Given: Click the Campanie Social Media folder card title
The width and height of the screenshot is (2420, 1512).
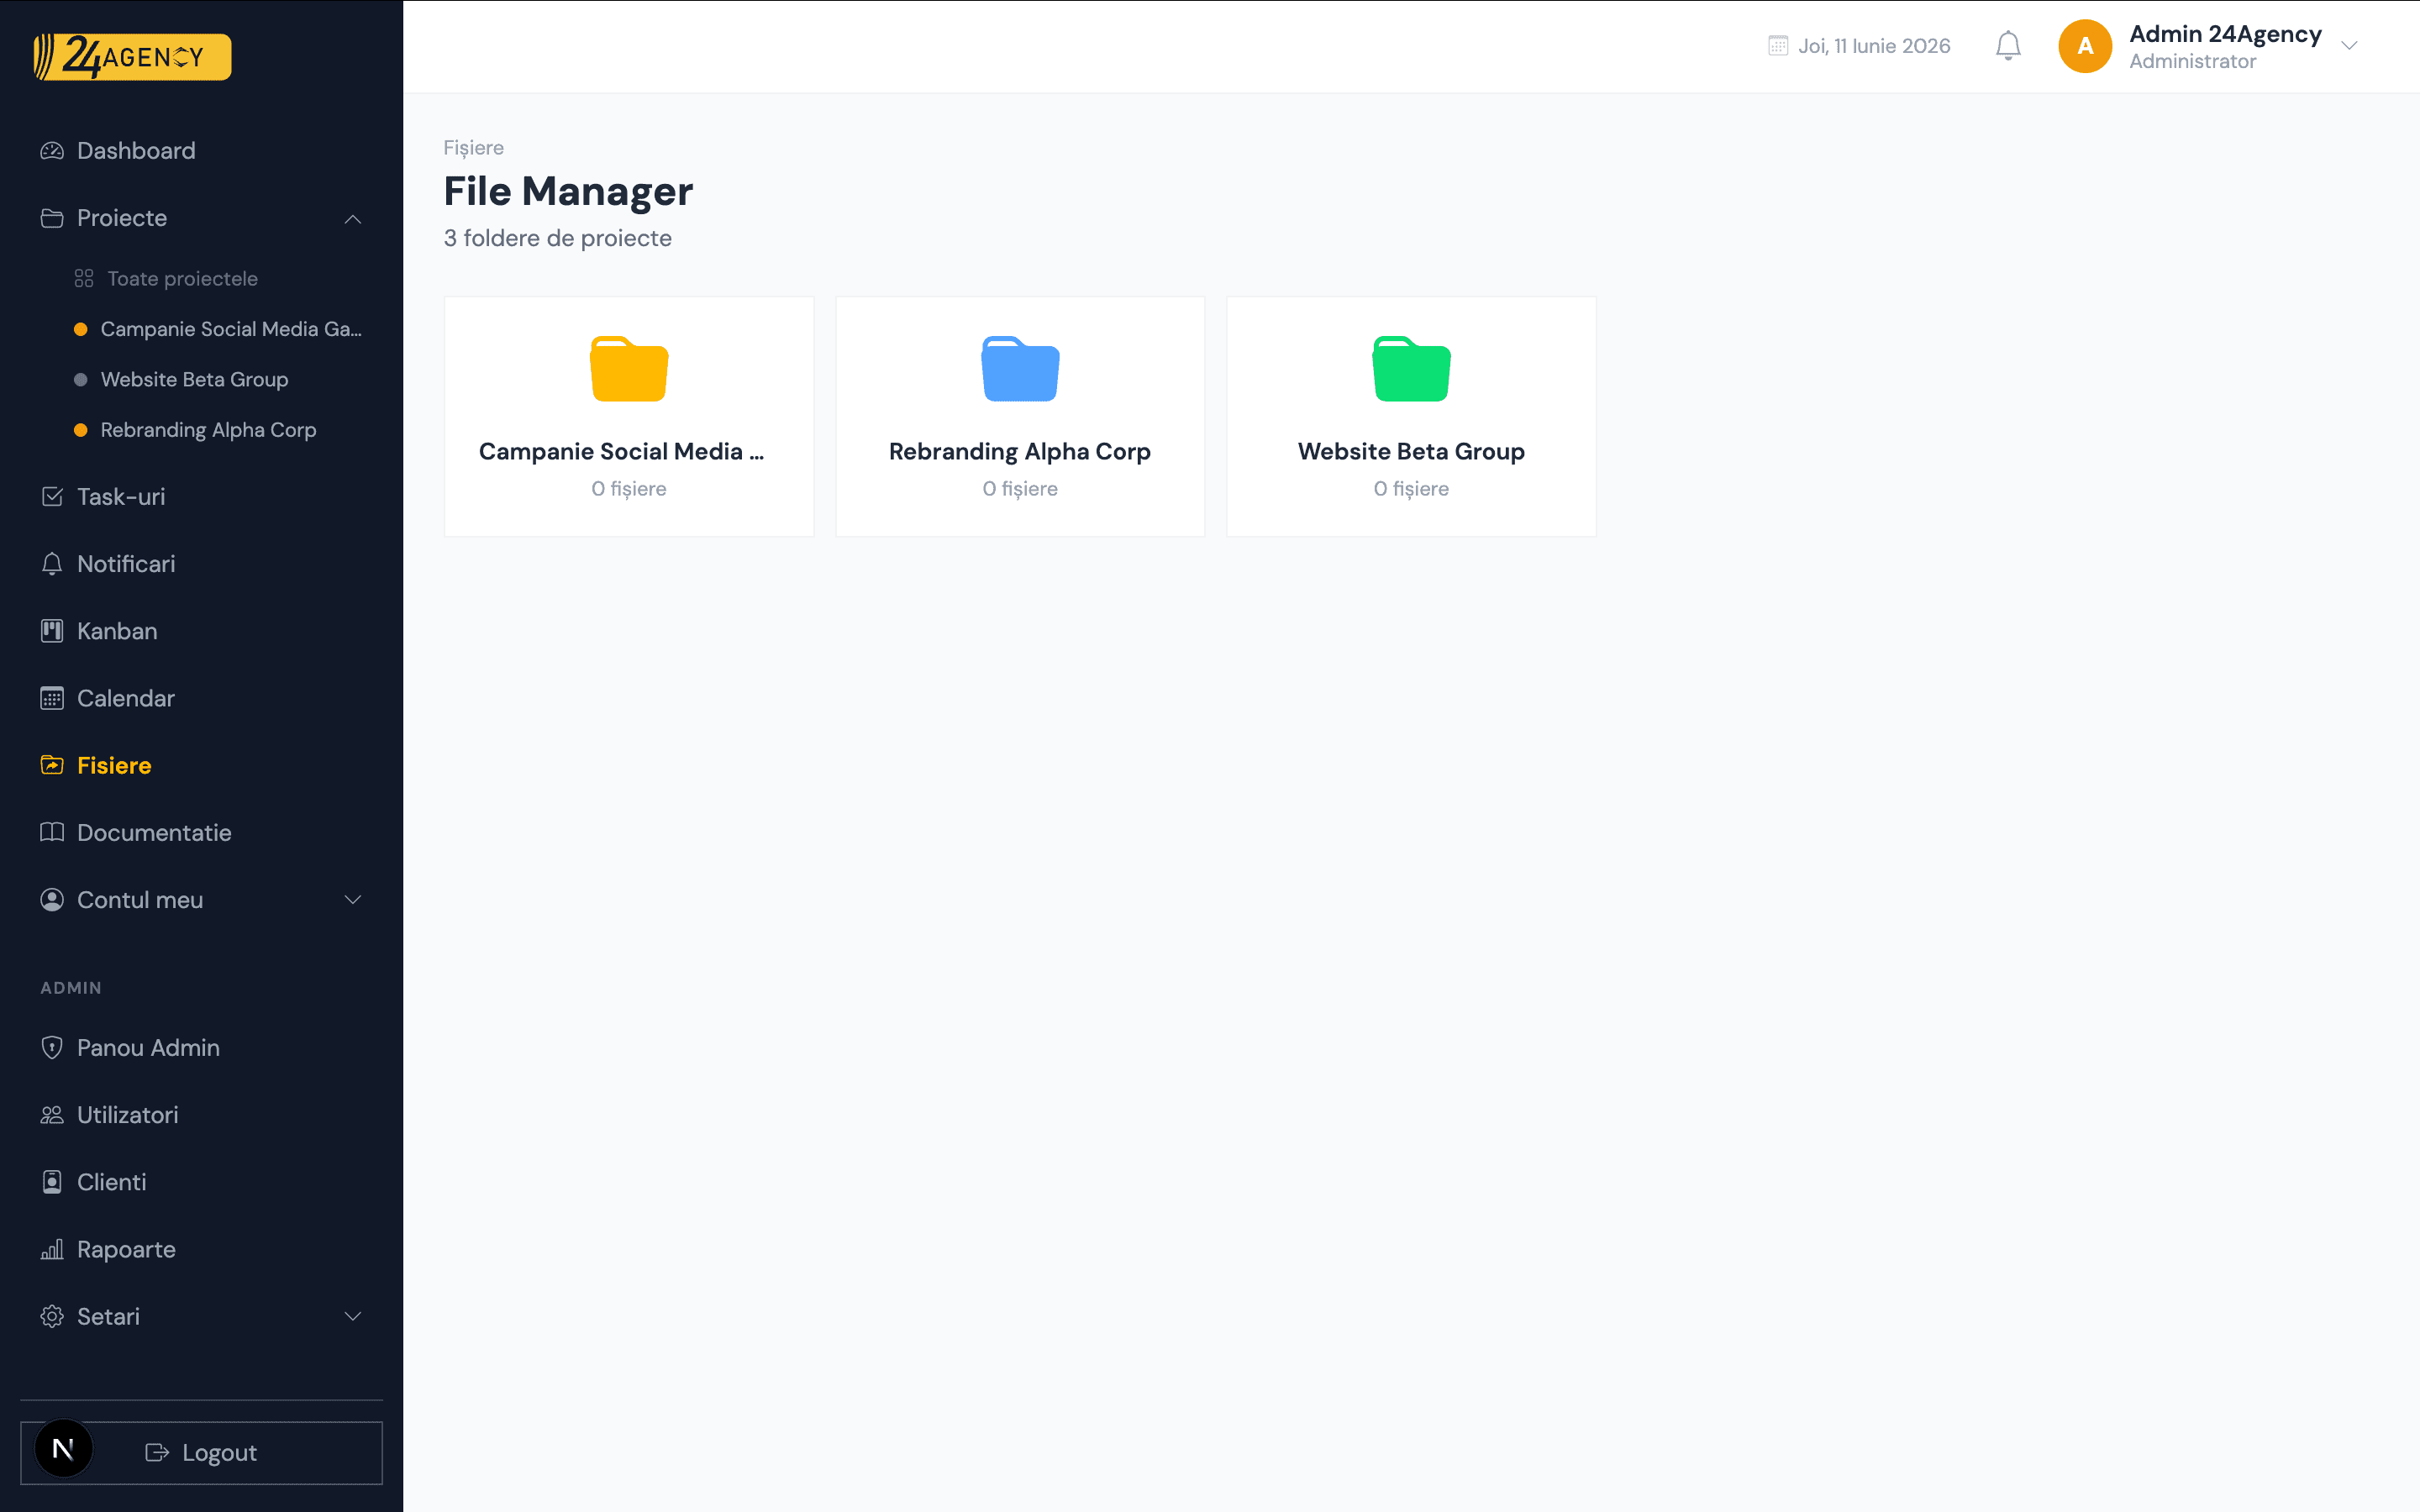Looking at the screenshot, I should click(x=621, y=451).
